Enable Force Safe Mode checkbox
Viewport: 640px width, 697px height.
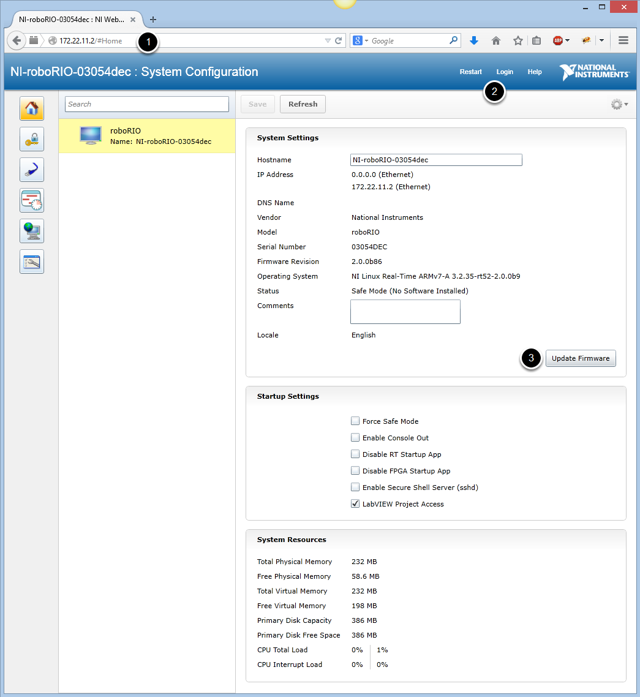(355, 421)
